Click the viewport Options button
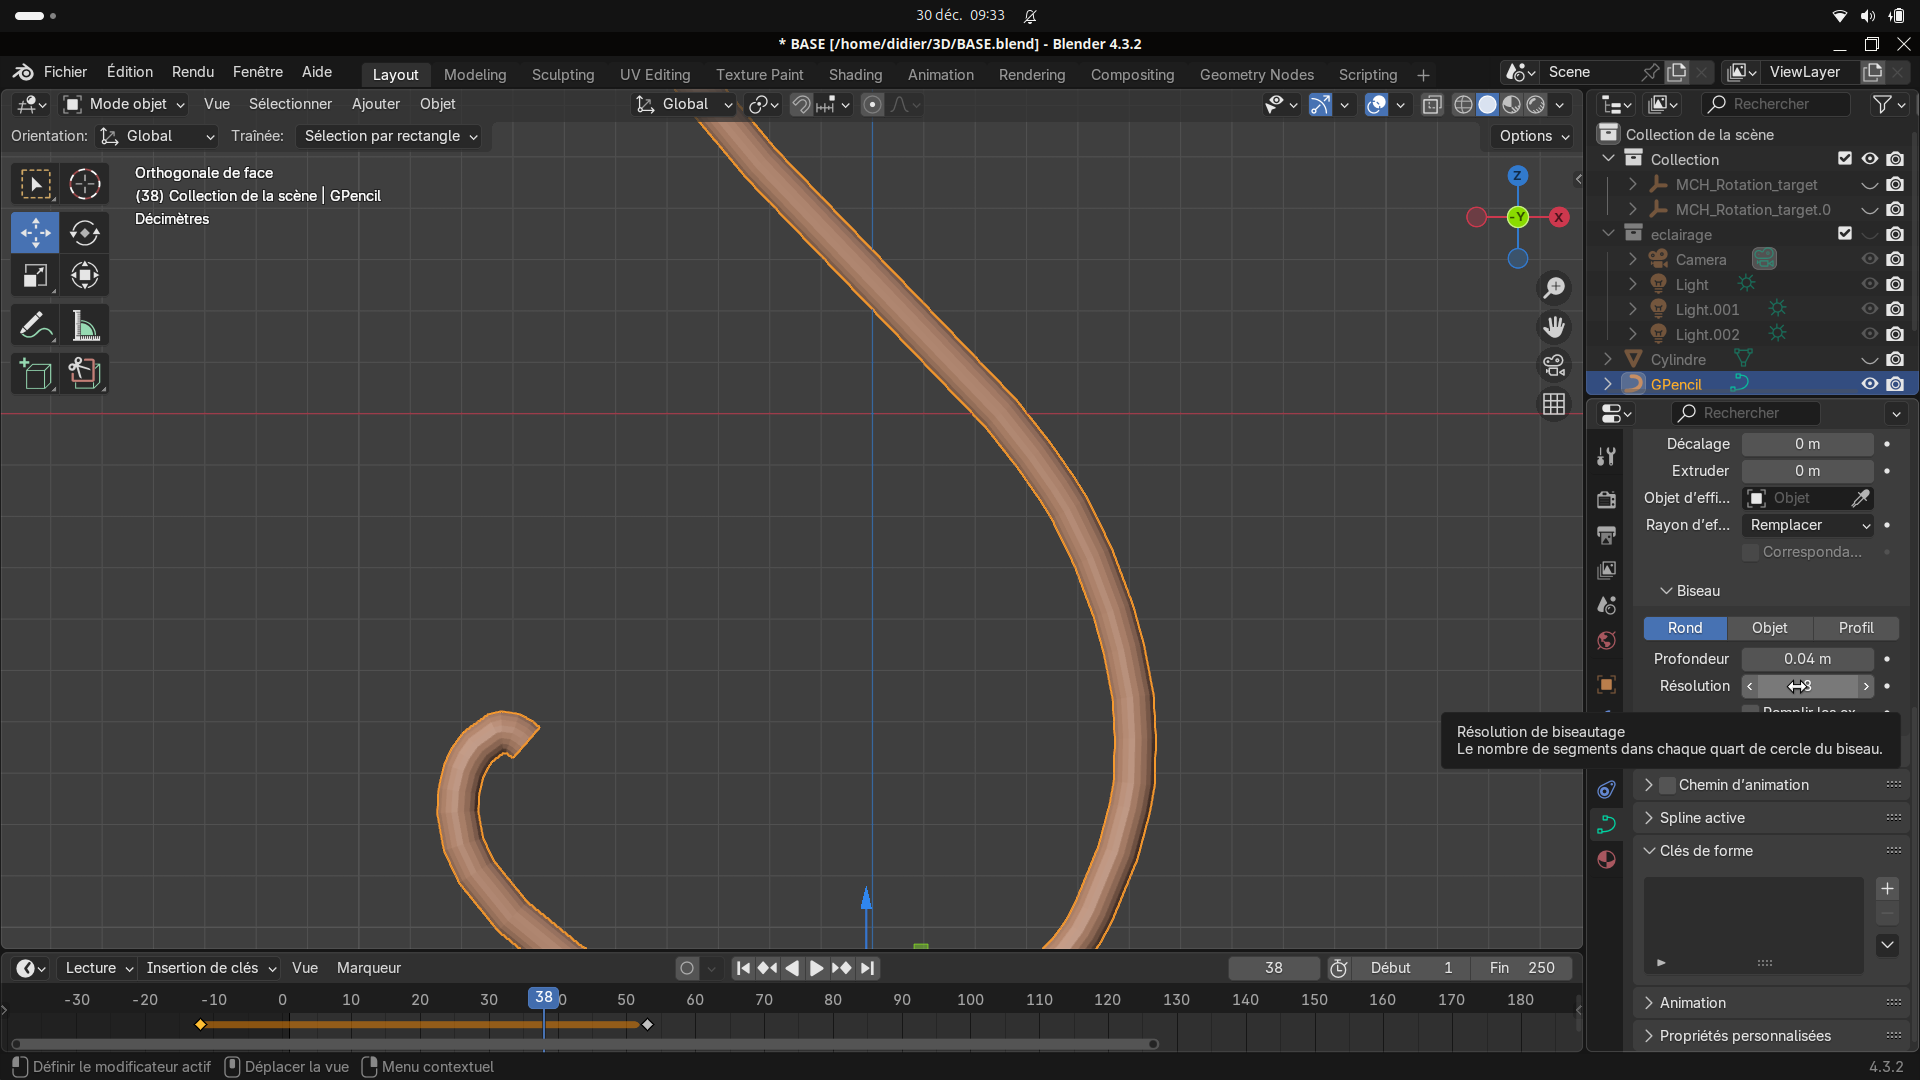Viewport: 1920px width, 1080px height. 1534,136
